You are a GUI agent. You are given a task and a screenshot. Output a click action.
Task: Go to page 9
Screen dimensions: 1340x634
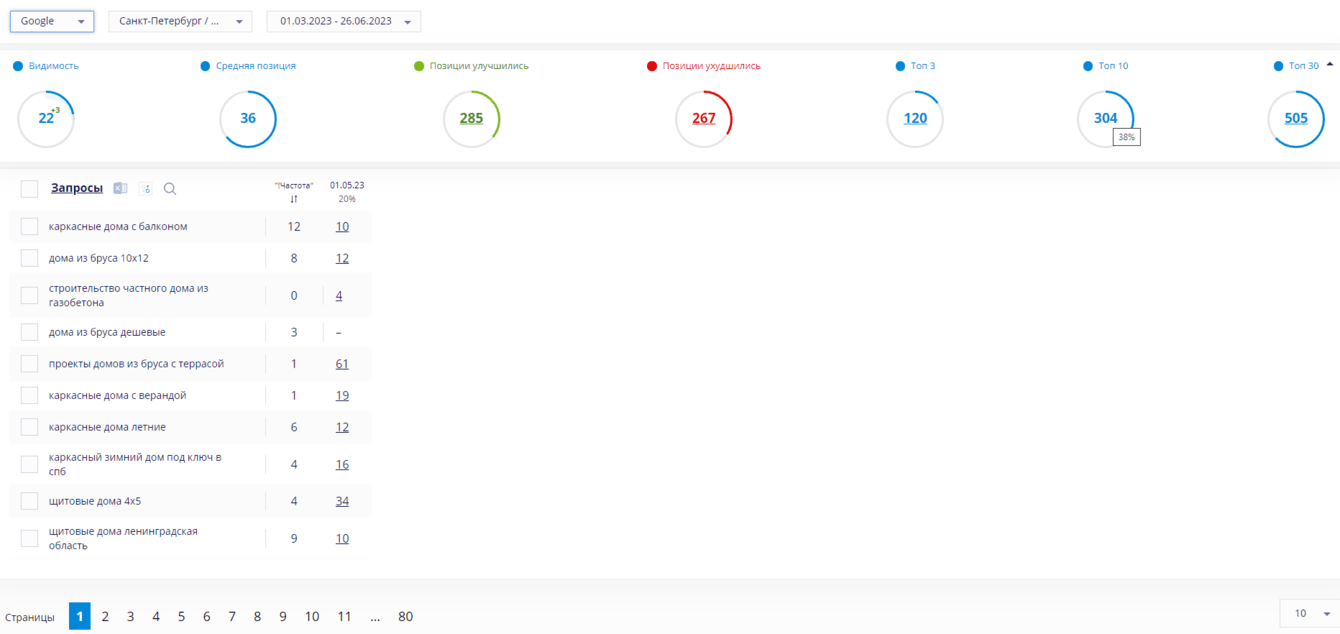click(283, 616)
